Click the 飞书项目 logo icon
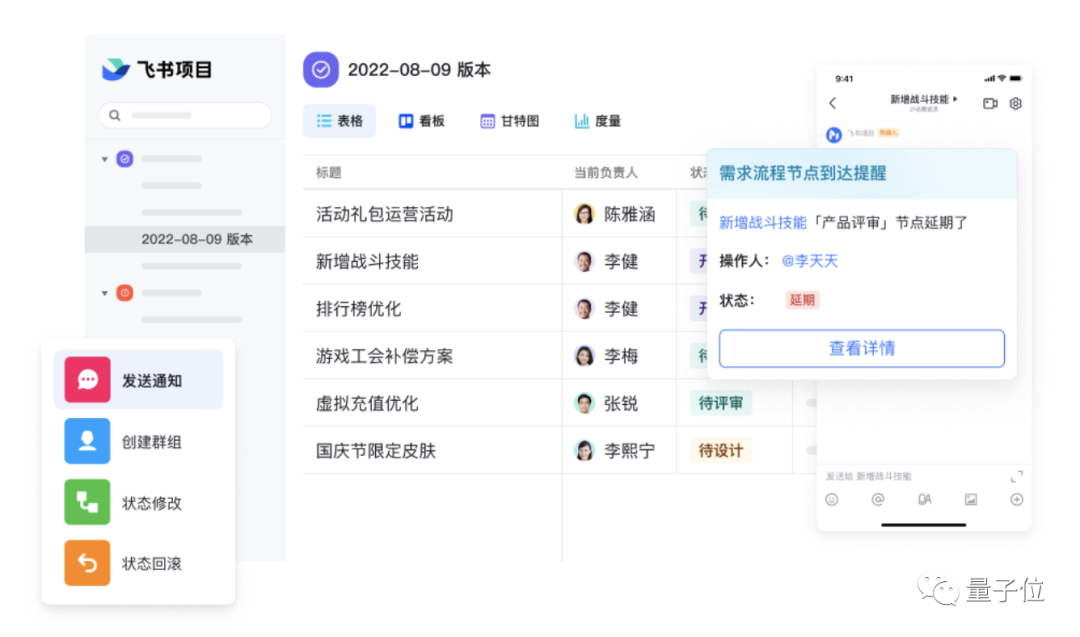This screenshot has width=1080, height=637. point(116,69)
